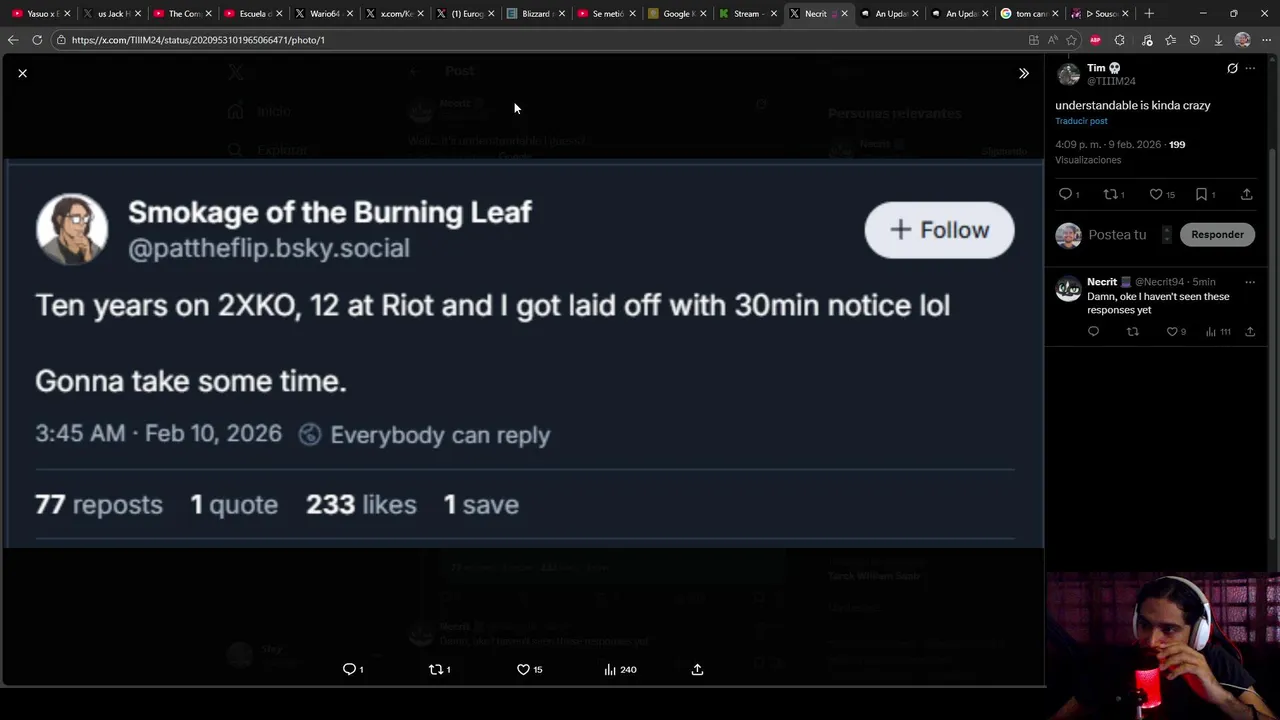View analytics showing 240 views
1280x720 pixels.
(611, 669)
